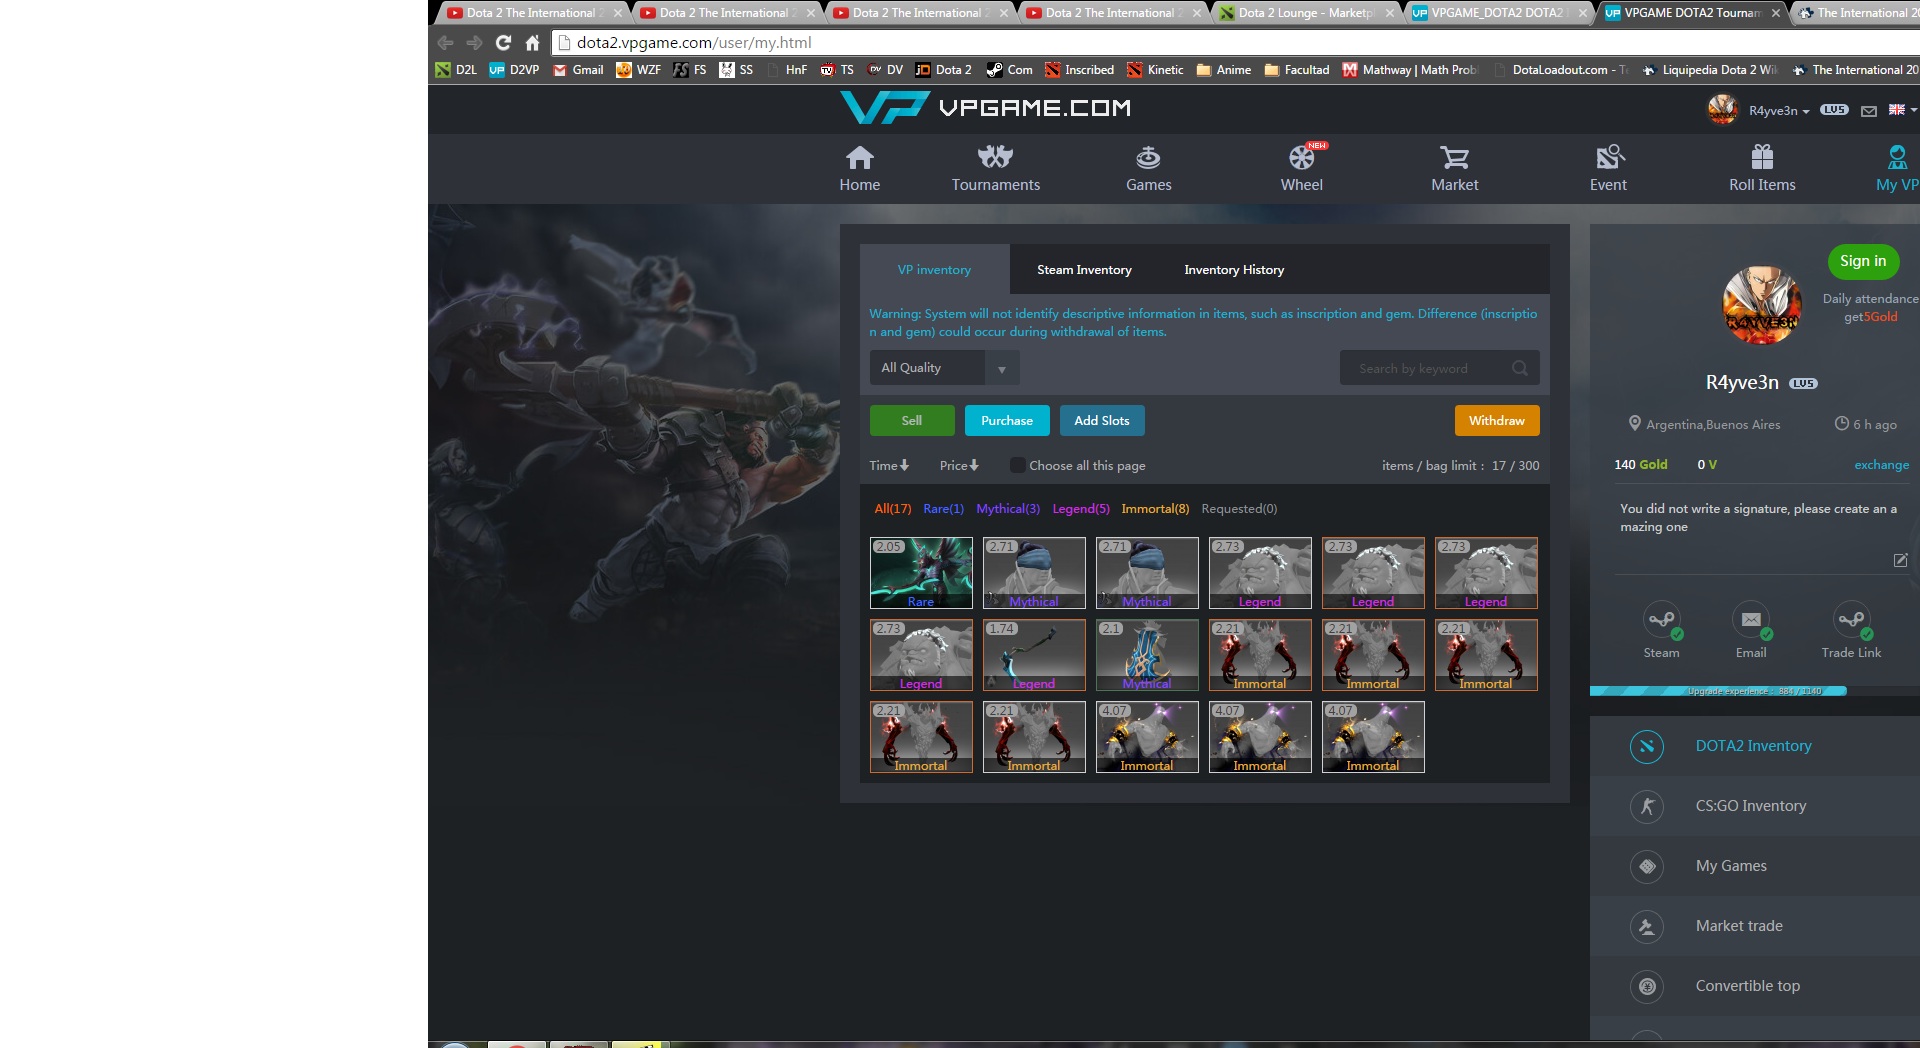Select the Legend item priced 1.74
1920x1048 pixels.
tap(1034, 655)
